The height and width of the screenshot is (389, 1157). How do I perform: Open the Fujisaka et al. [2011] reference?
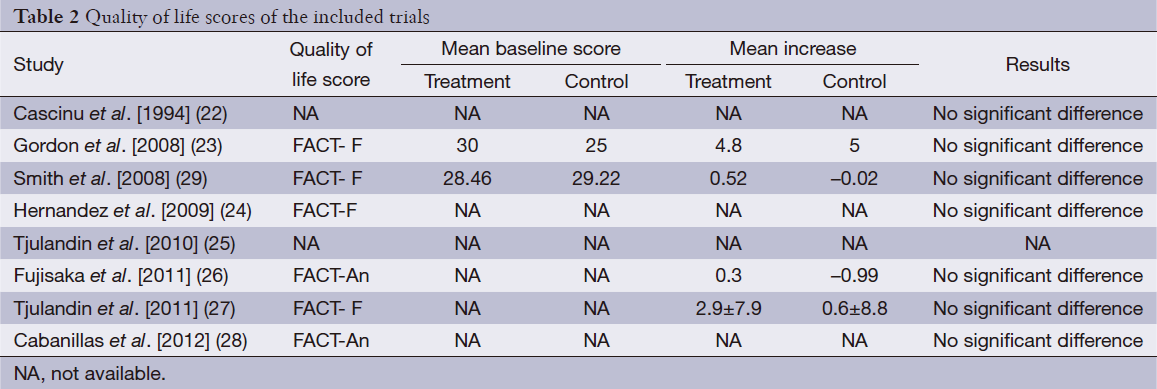[x=121, y=276]
